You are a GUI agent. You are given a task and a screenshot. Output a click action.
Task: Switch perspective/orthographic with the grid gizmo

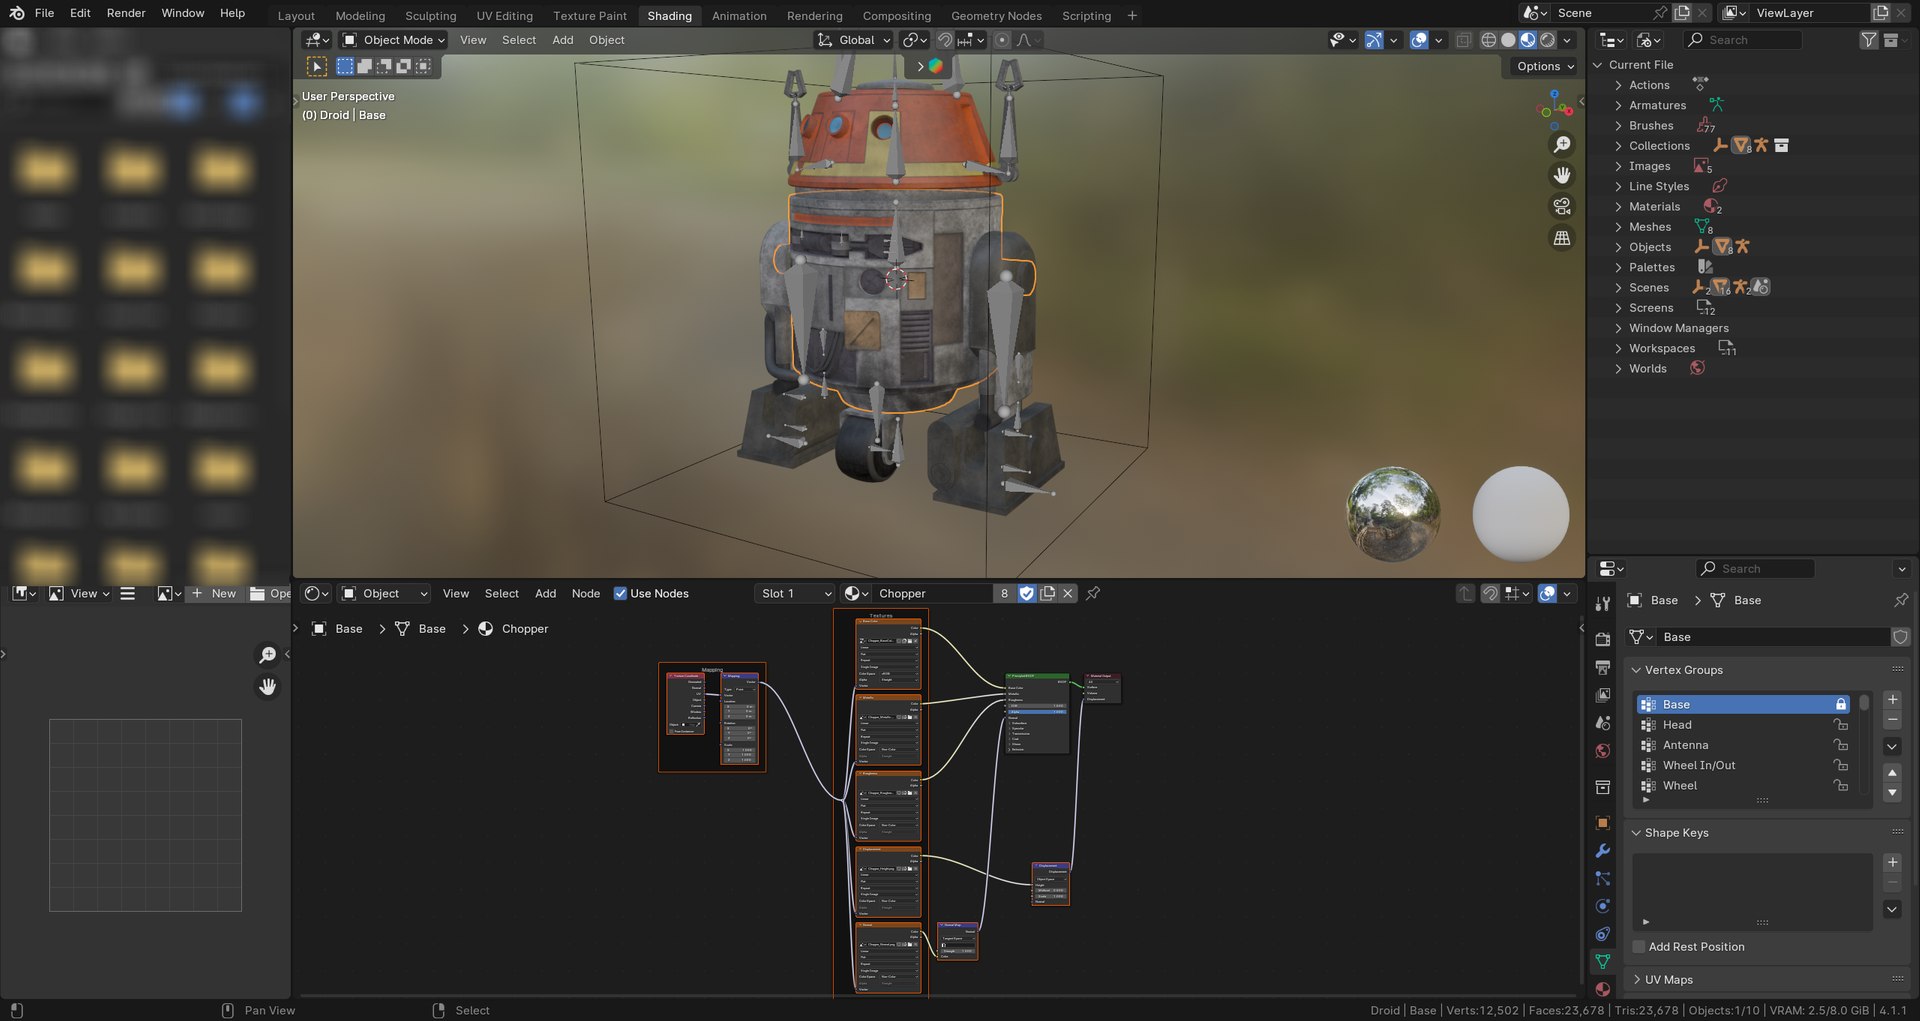point(1562,238)
